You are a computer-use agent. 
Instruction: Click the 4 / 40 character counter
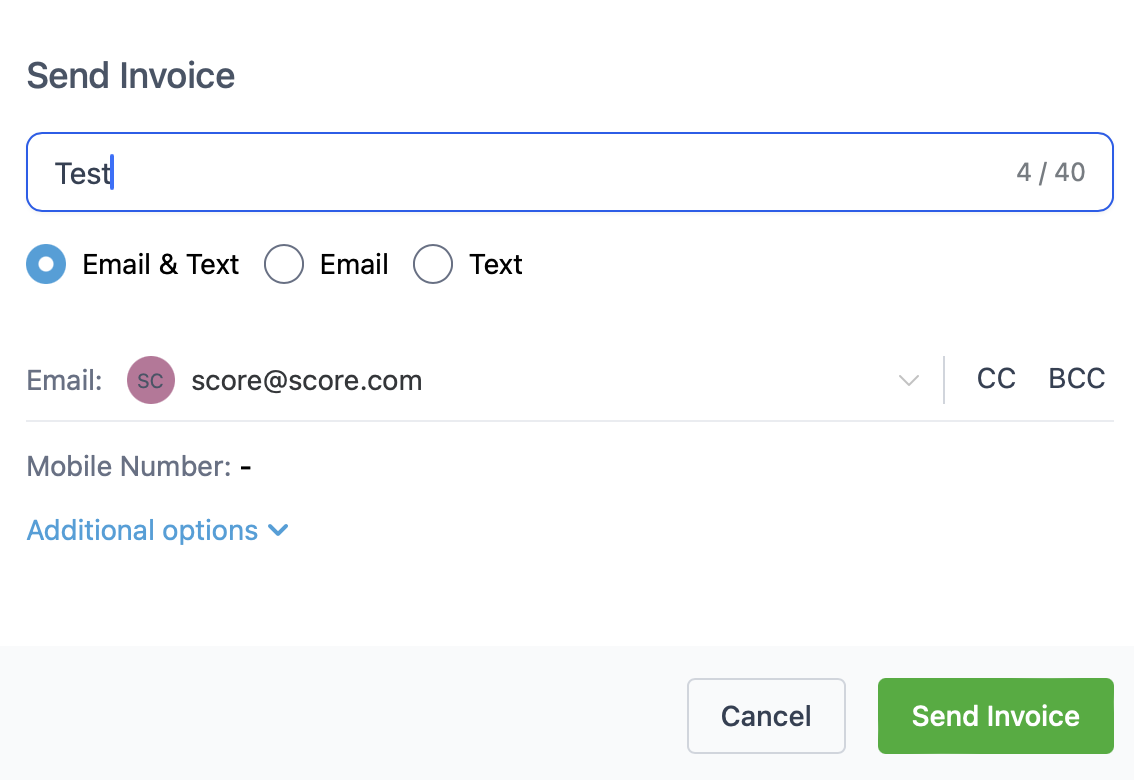click(x=1050, y=173)
